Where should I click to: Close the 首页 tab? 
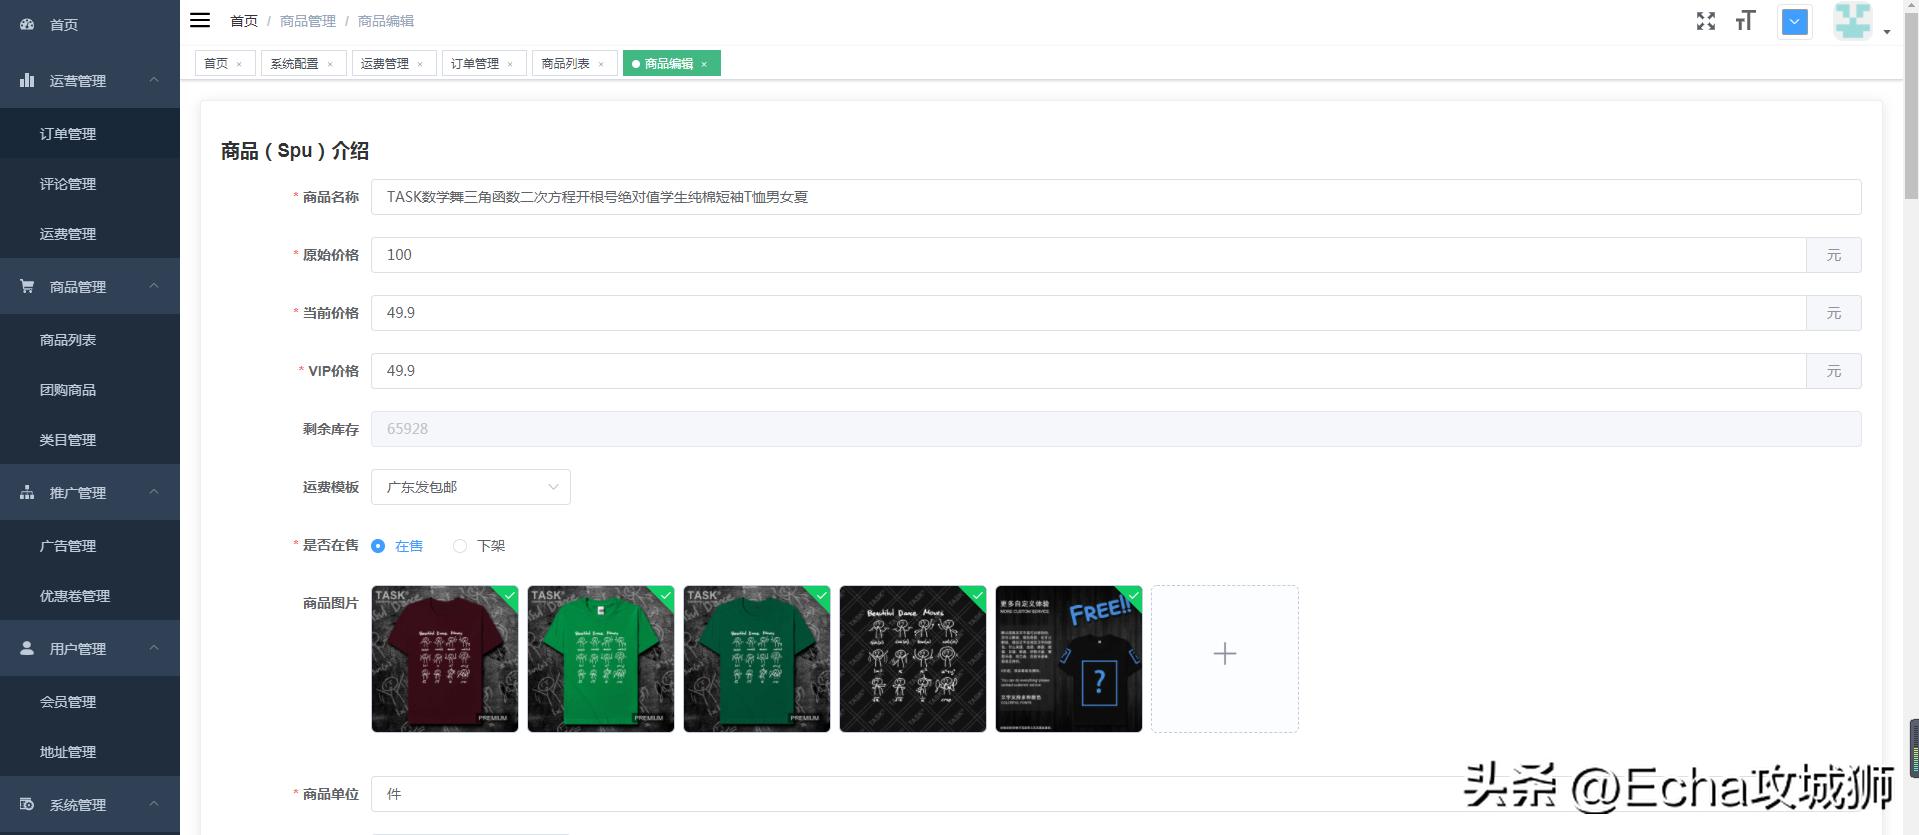coord(239,64)
